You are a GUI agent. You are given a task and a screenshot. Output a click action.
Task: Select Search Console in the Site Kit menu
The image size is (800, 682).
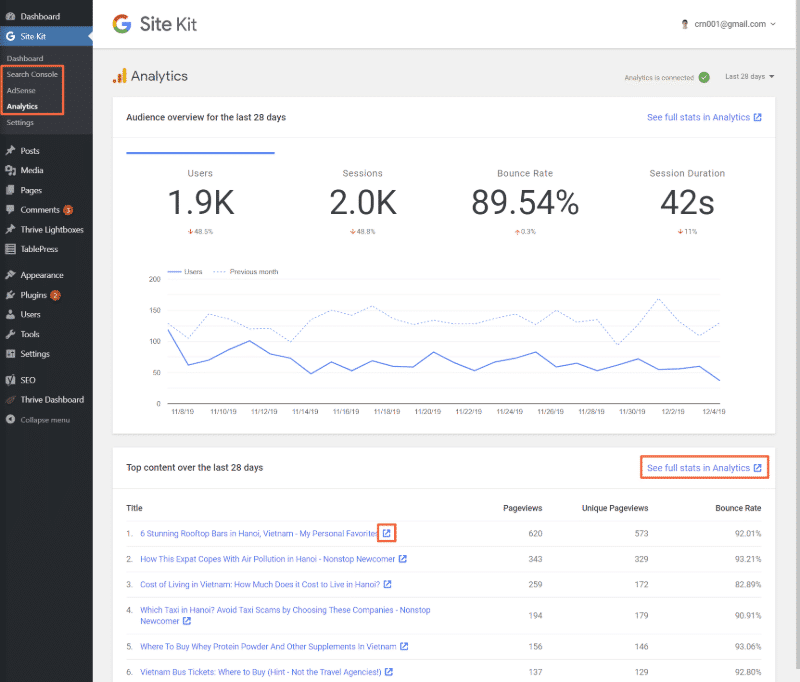33,73
